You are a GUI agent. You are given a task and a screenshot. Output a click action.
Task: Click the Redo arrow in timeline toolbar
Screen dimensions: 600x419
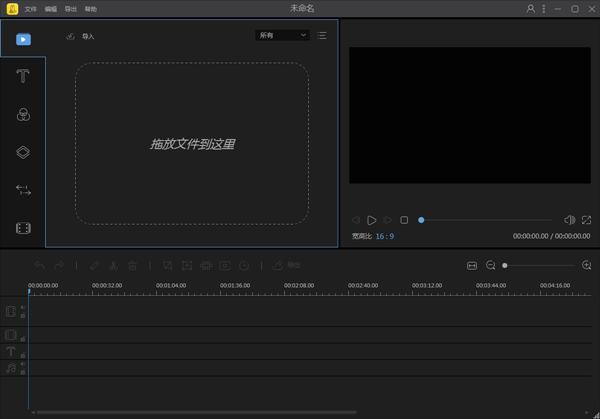59,265
